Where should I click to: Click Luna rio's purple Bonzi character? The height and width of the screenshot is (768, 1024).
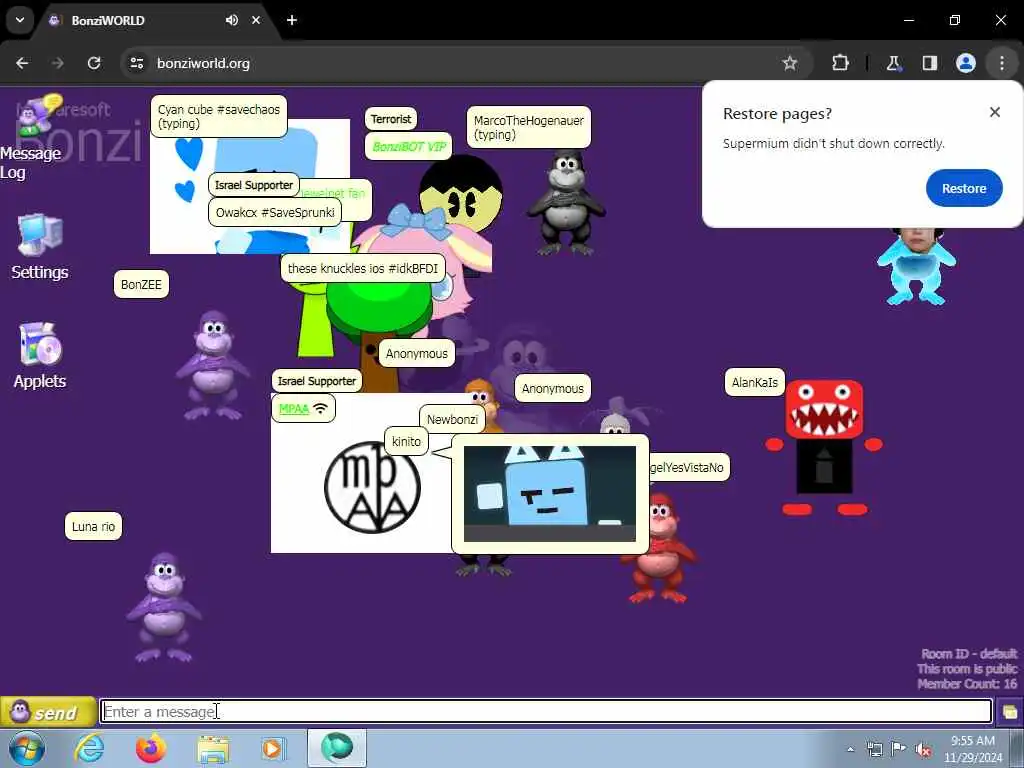163,607
